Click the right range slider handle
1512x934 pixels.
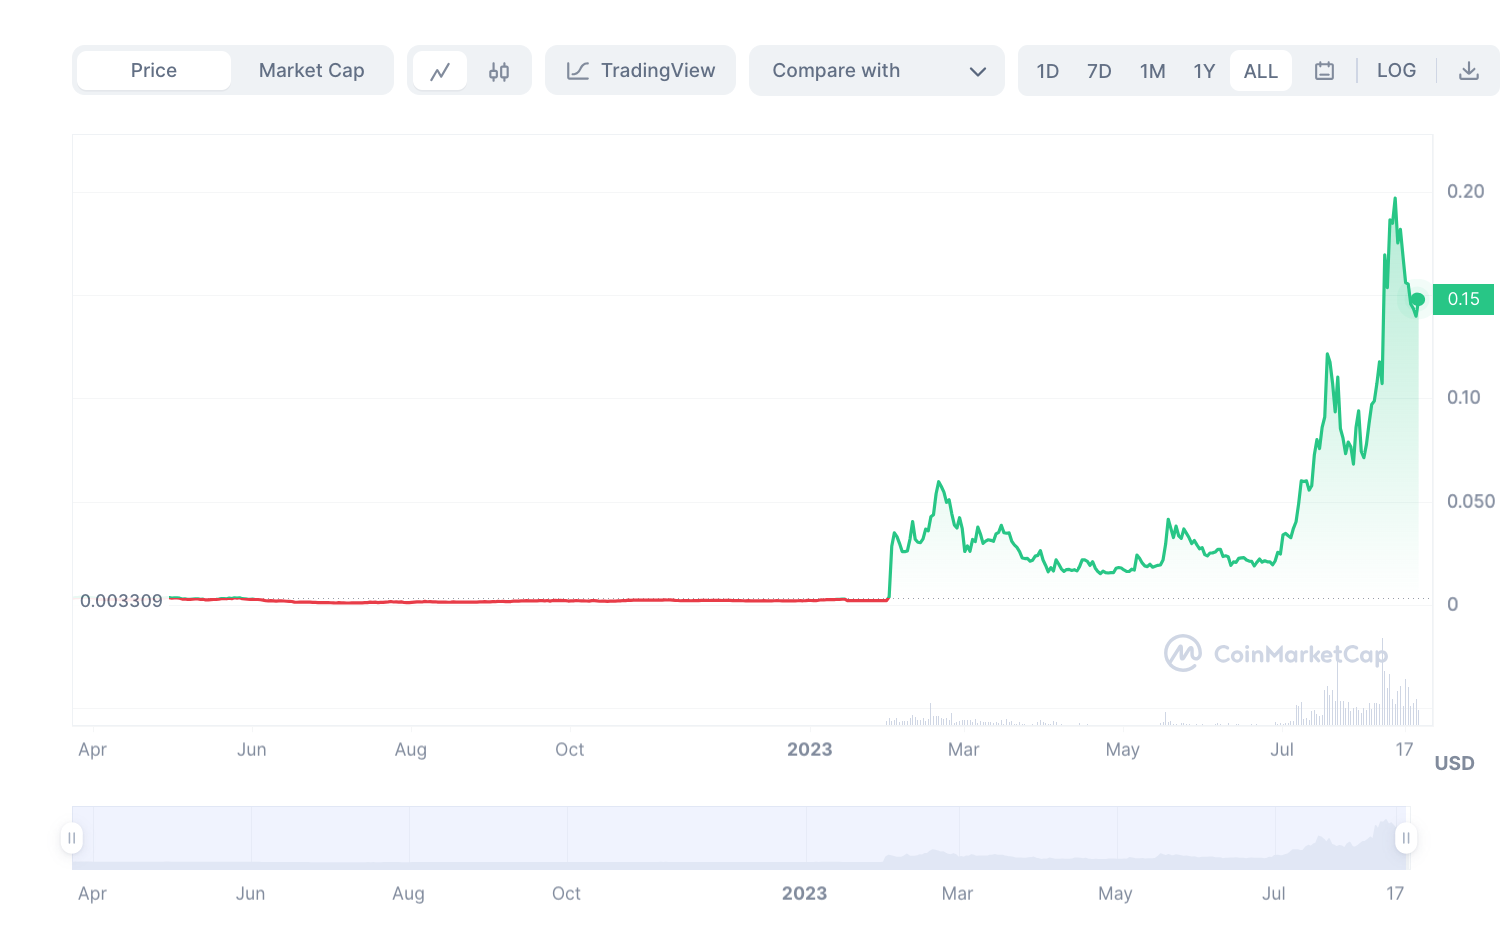click(1406, 838)
